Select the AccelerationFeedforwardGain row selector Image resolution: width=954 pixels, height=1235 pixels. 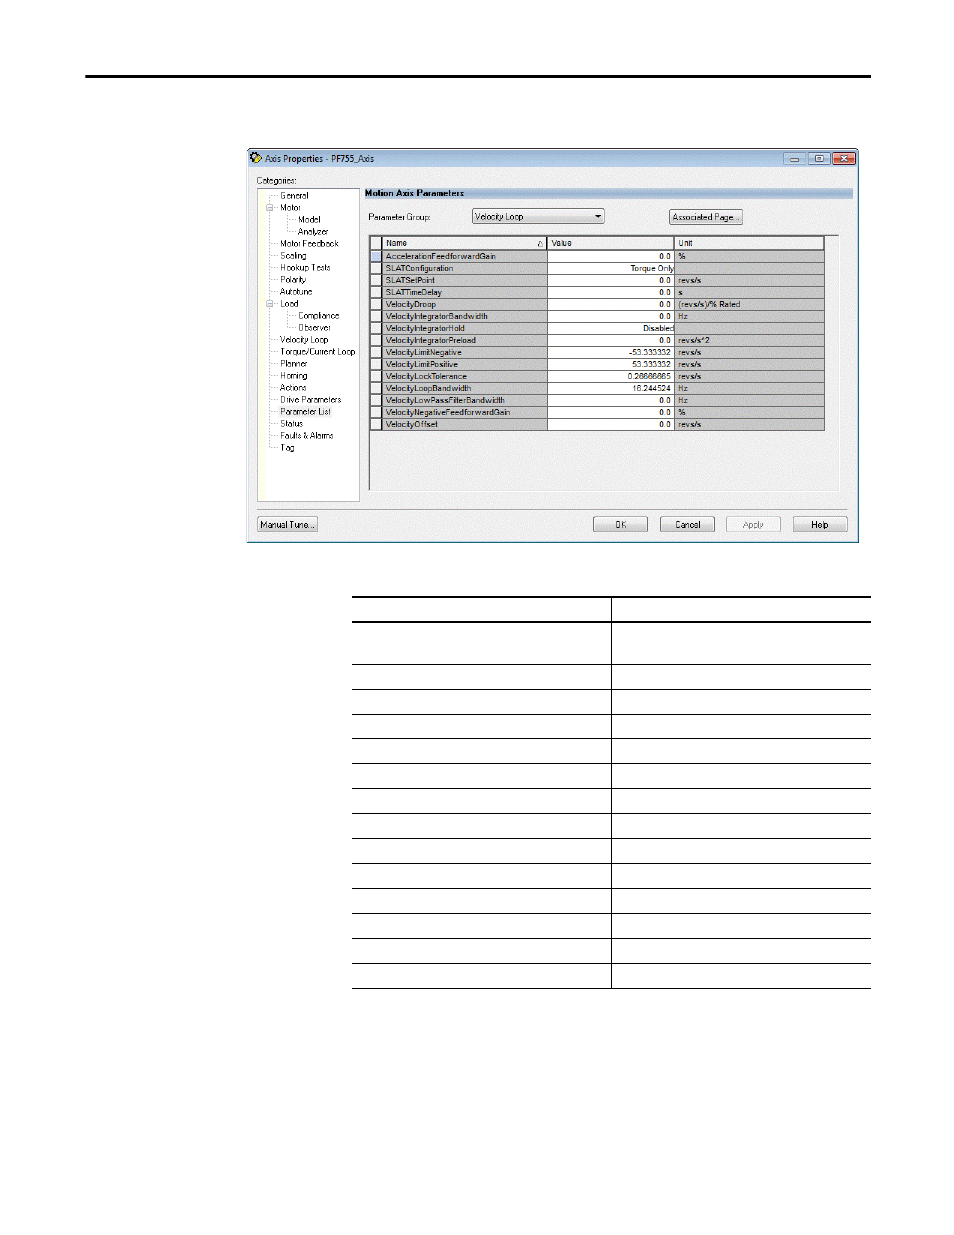pyautogui.click(x=376, y=256)
